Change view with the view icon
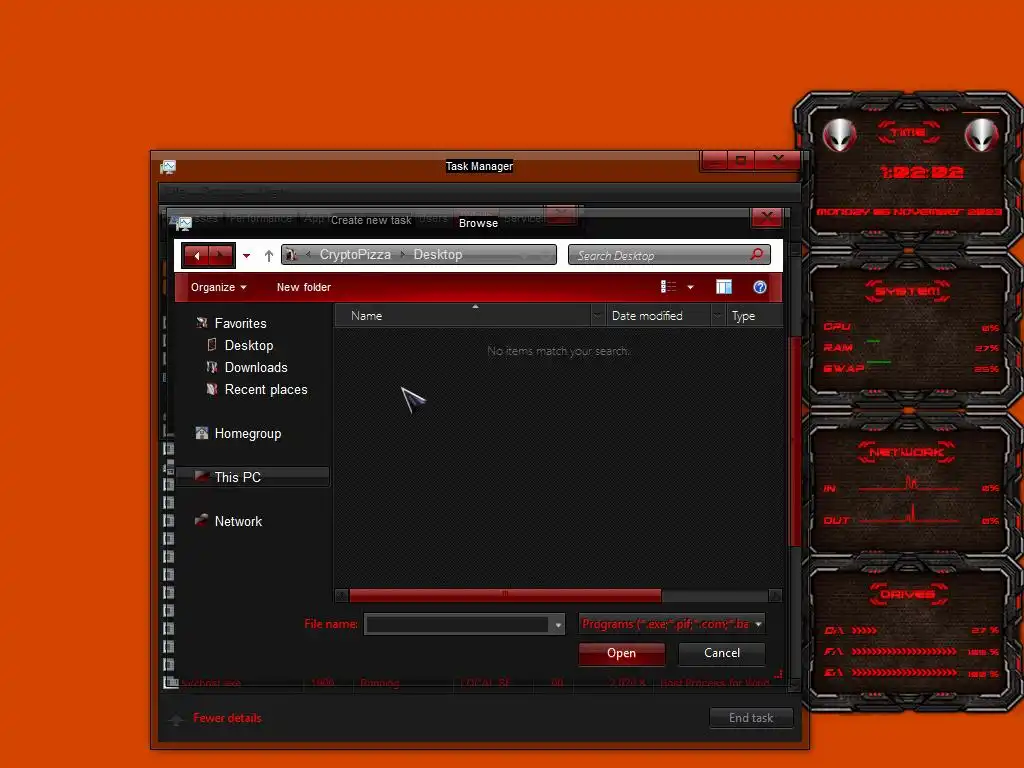This screenshot has width=1024, height=768. [668, 287]
